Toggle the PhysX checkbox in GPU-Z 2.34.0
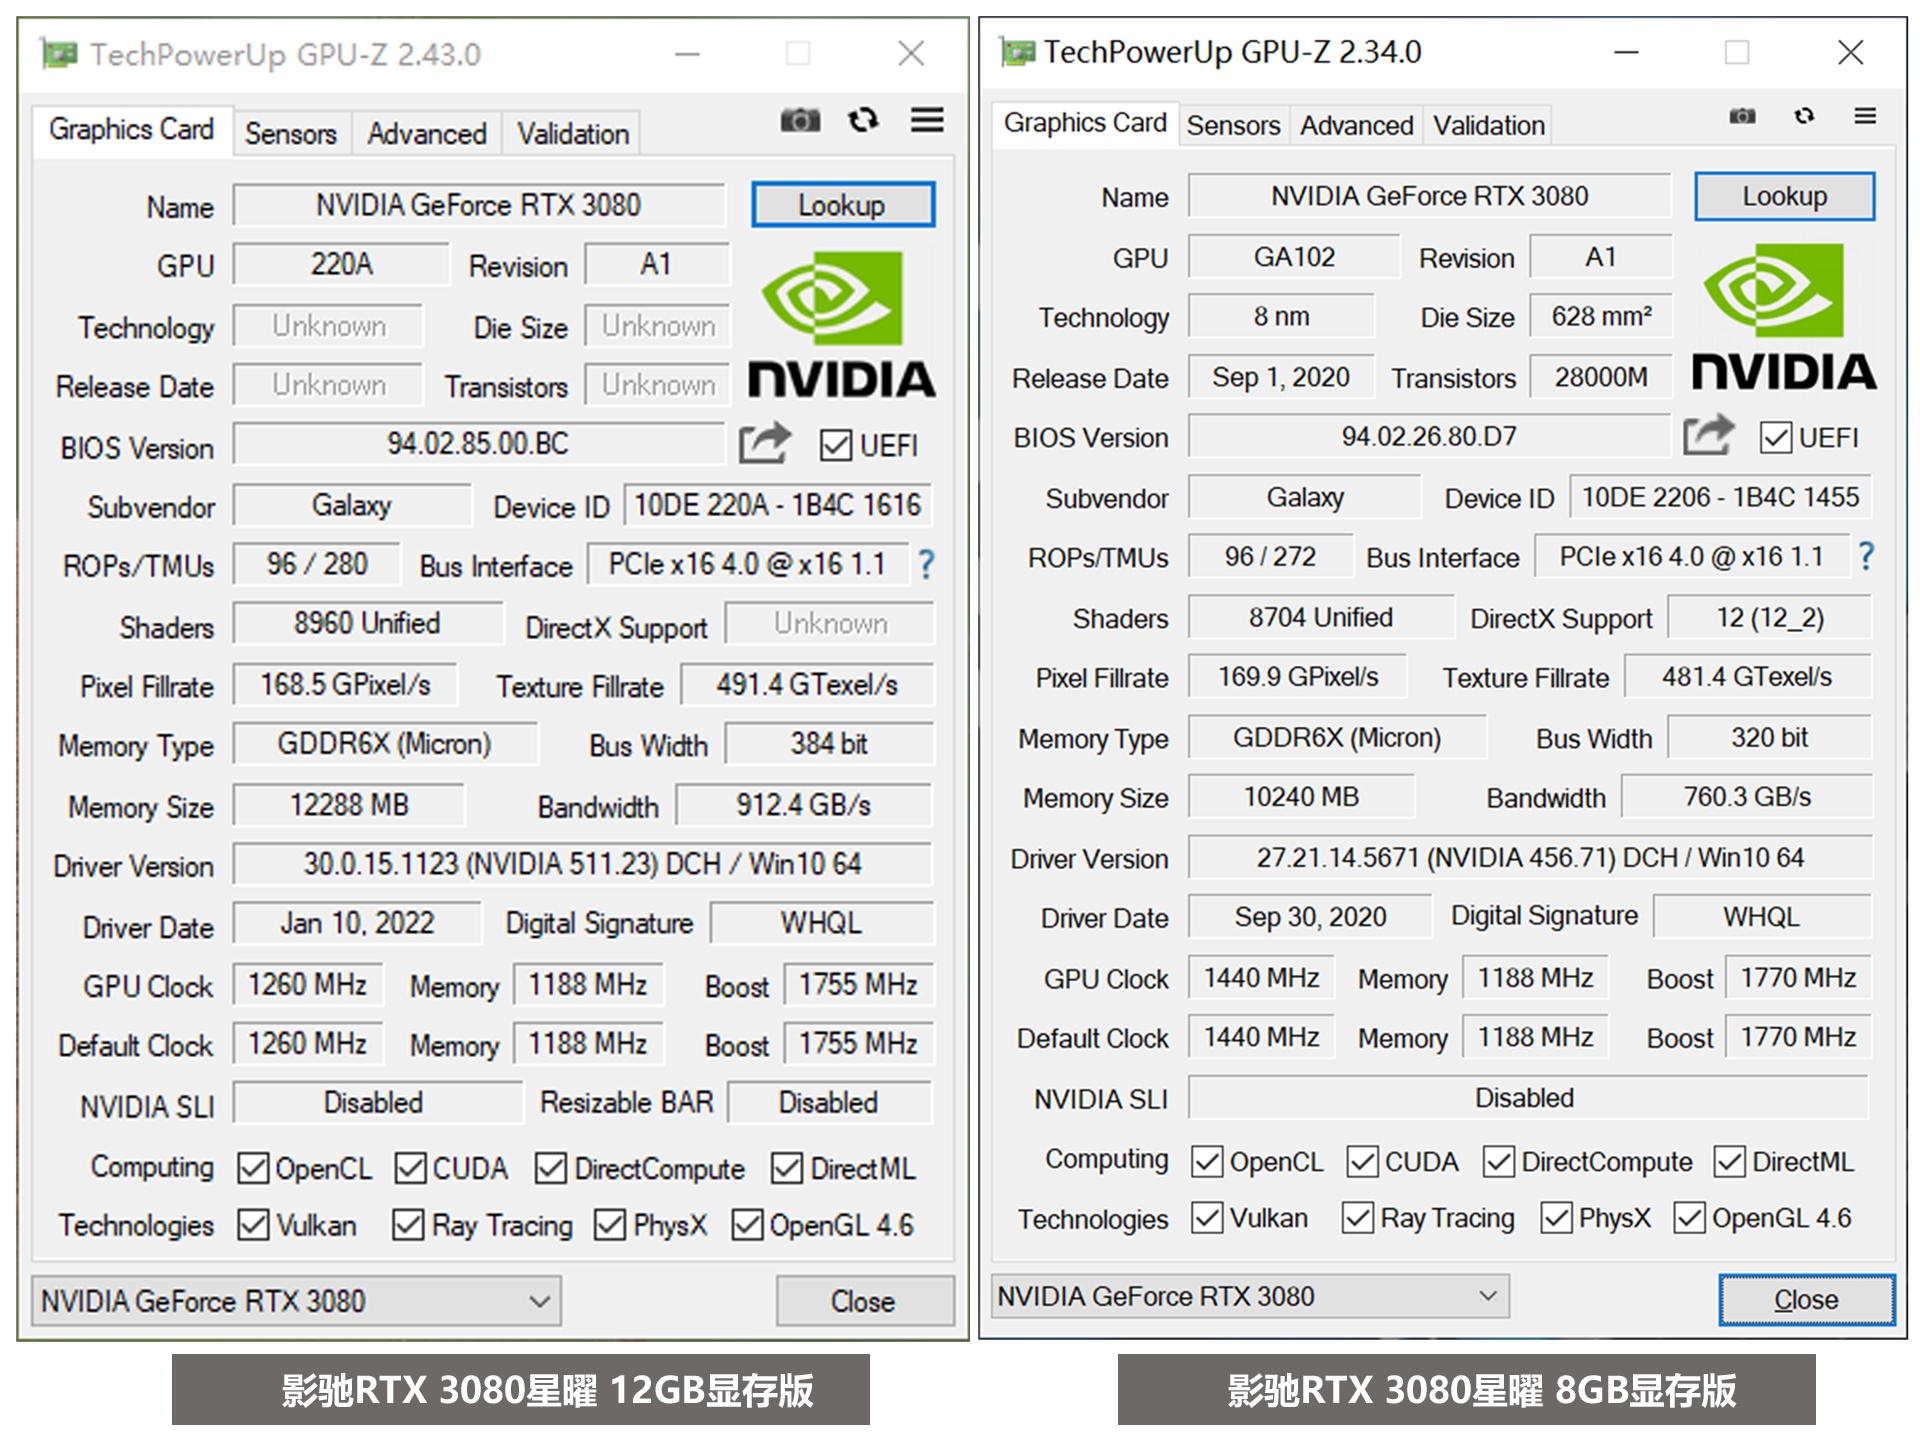The image size is (1920, 1451). tap(1556, 1217)
